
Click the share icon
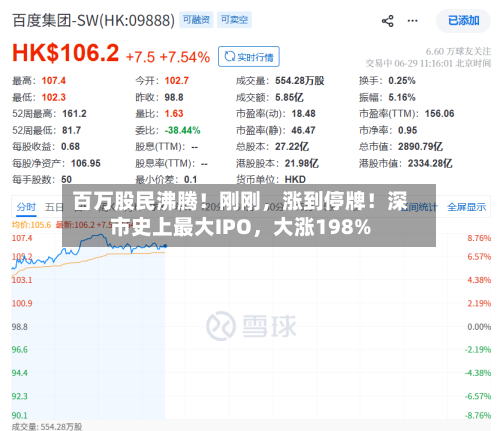click(x=387, y=21)
